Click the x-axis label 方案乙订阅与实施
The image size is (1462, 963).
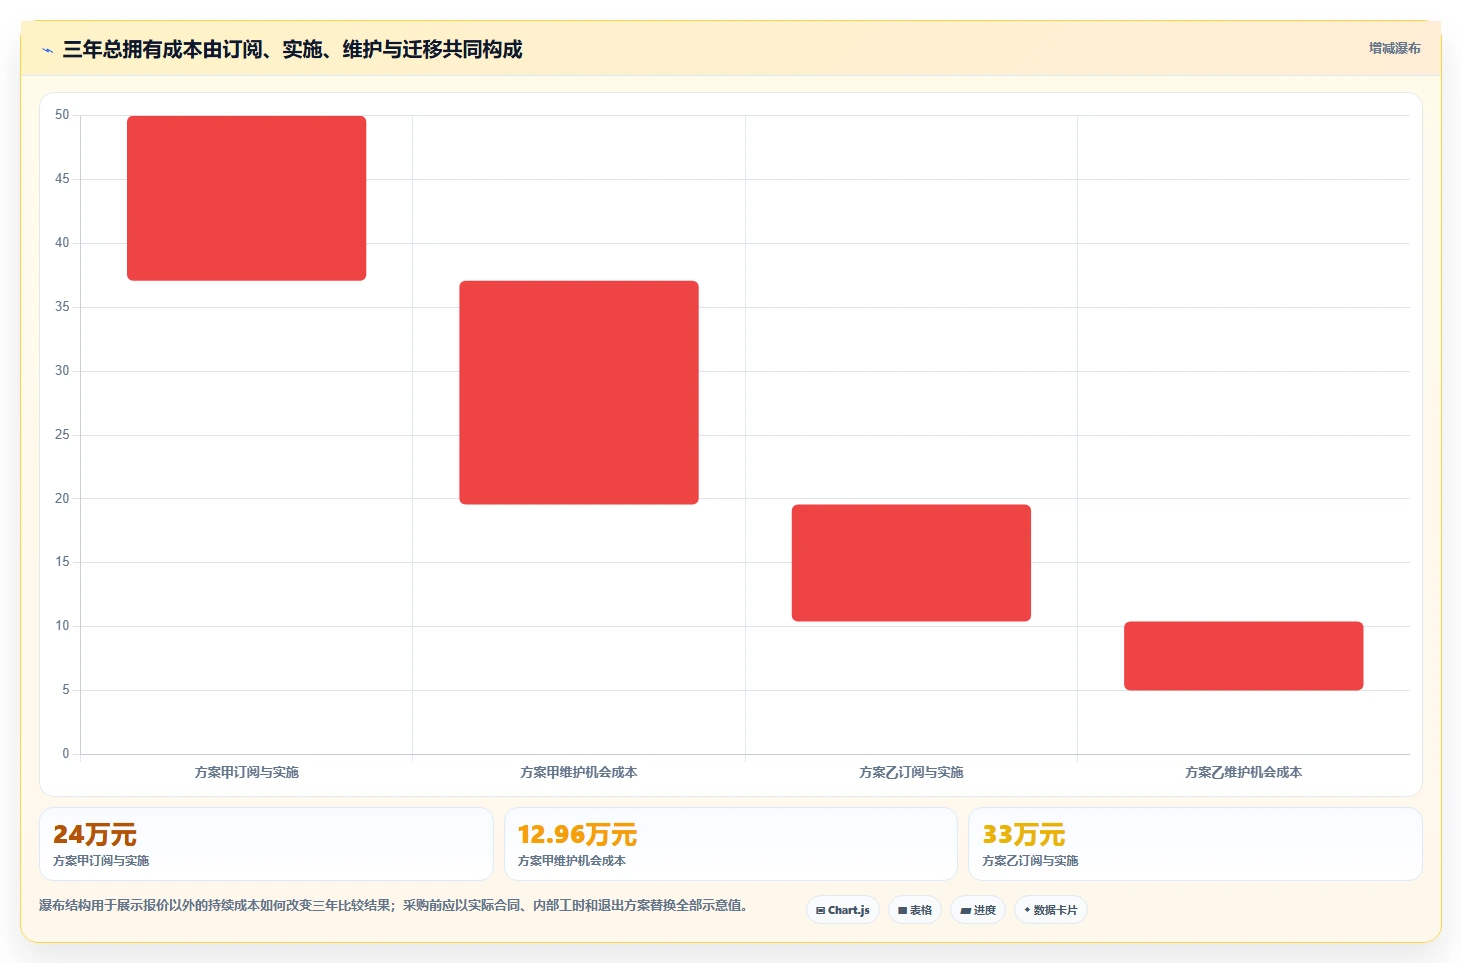[x=911, y=772]
